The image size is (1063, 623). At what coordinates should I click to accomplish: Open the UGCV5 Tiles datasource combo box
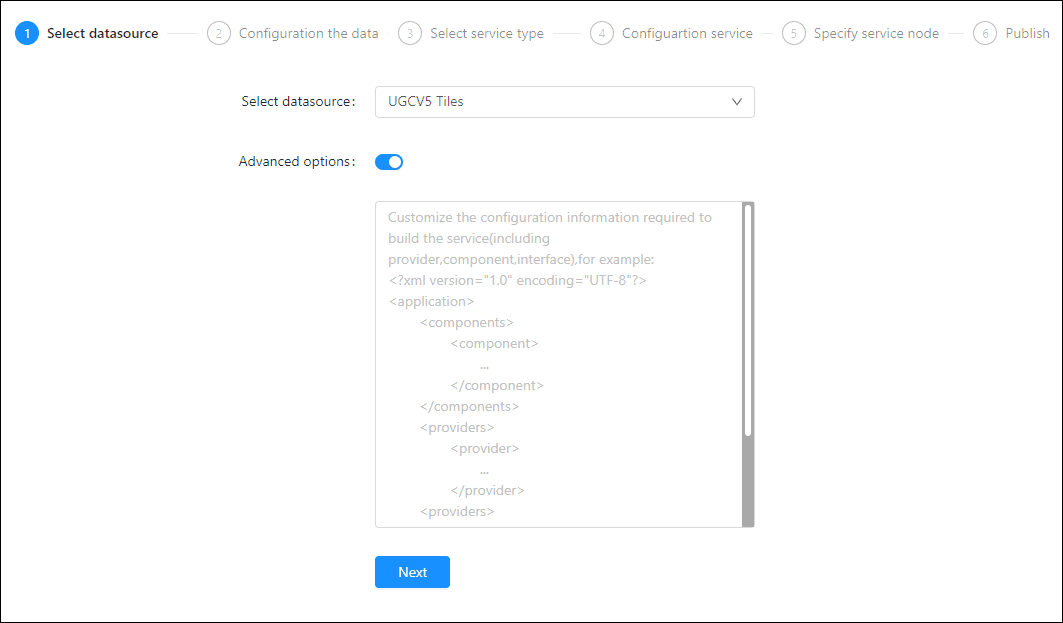tap(550, 102)
